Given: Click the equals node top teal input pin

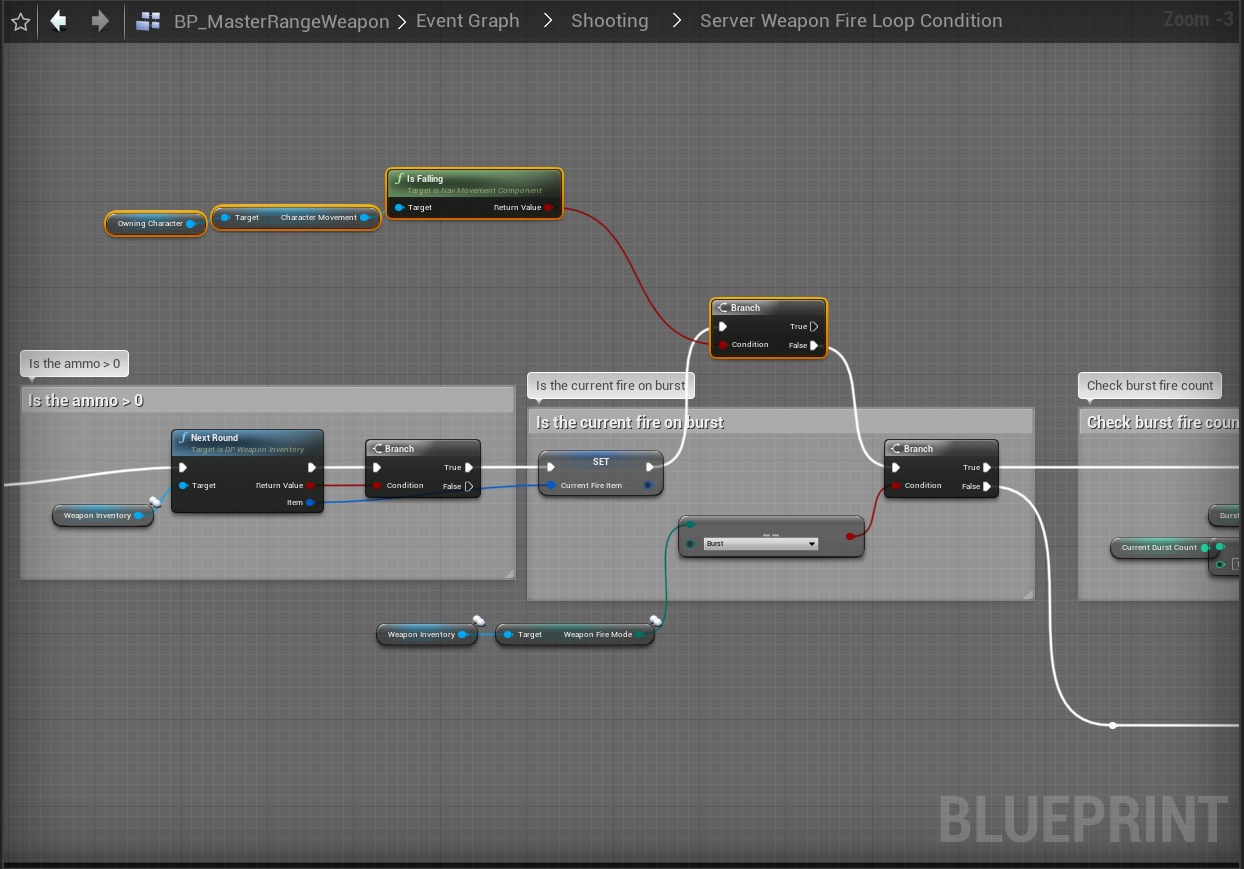Looking at the screenshot, I should (691, 524).
